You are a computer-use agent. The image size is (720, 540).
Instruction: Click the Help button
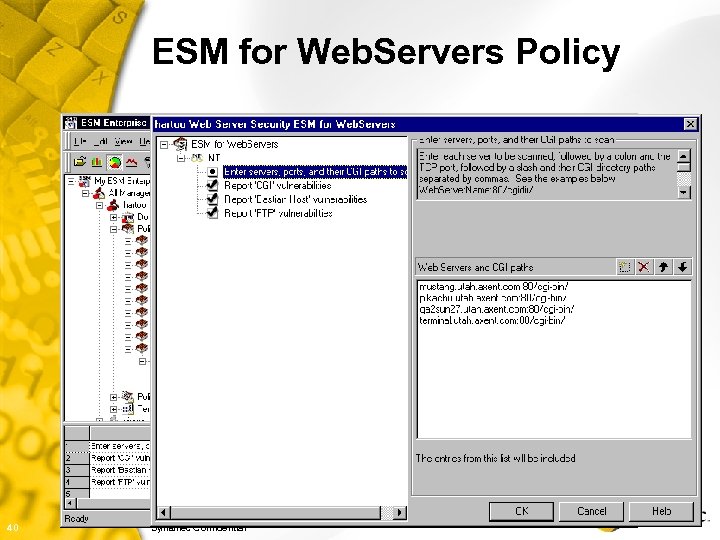coord(661,511)
